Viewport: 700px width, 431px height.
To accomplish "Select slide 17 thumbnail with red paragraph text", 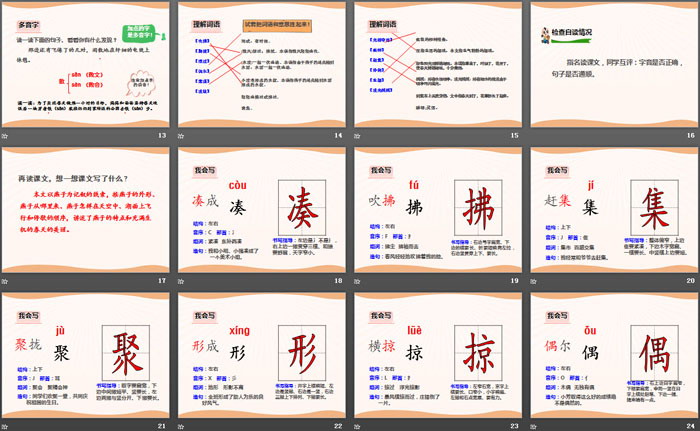I will coord(86,210).
